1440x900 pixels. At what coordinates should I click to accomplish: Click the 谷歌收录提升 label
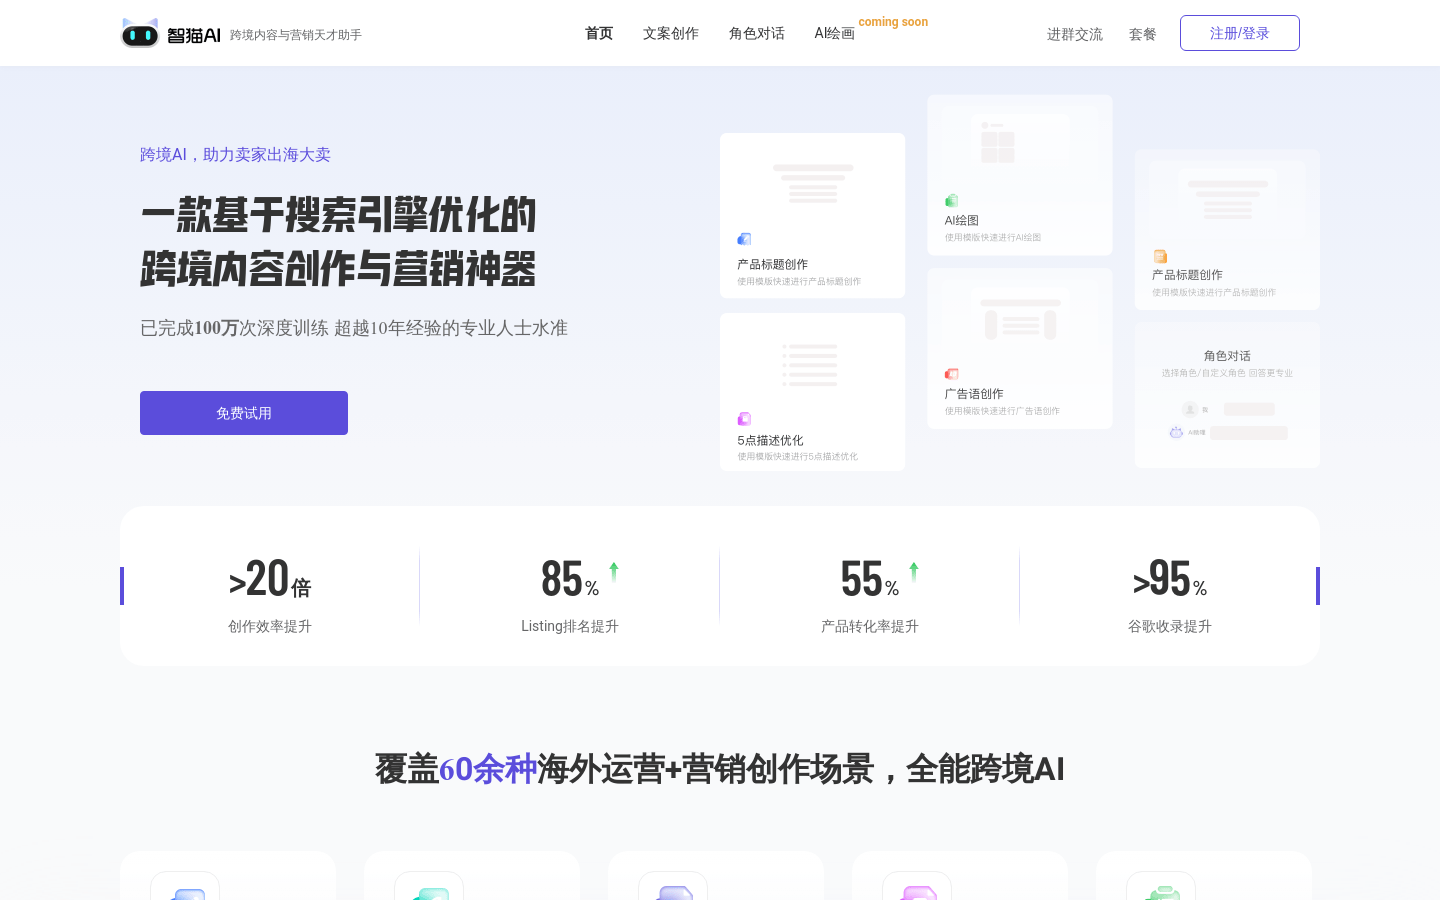[x=1170, y=626]
